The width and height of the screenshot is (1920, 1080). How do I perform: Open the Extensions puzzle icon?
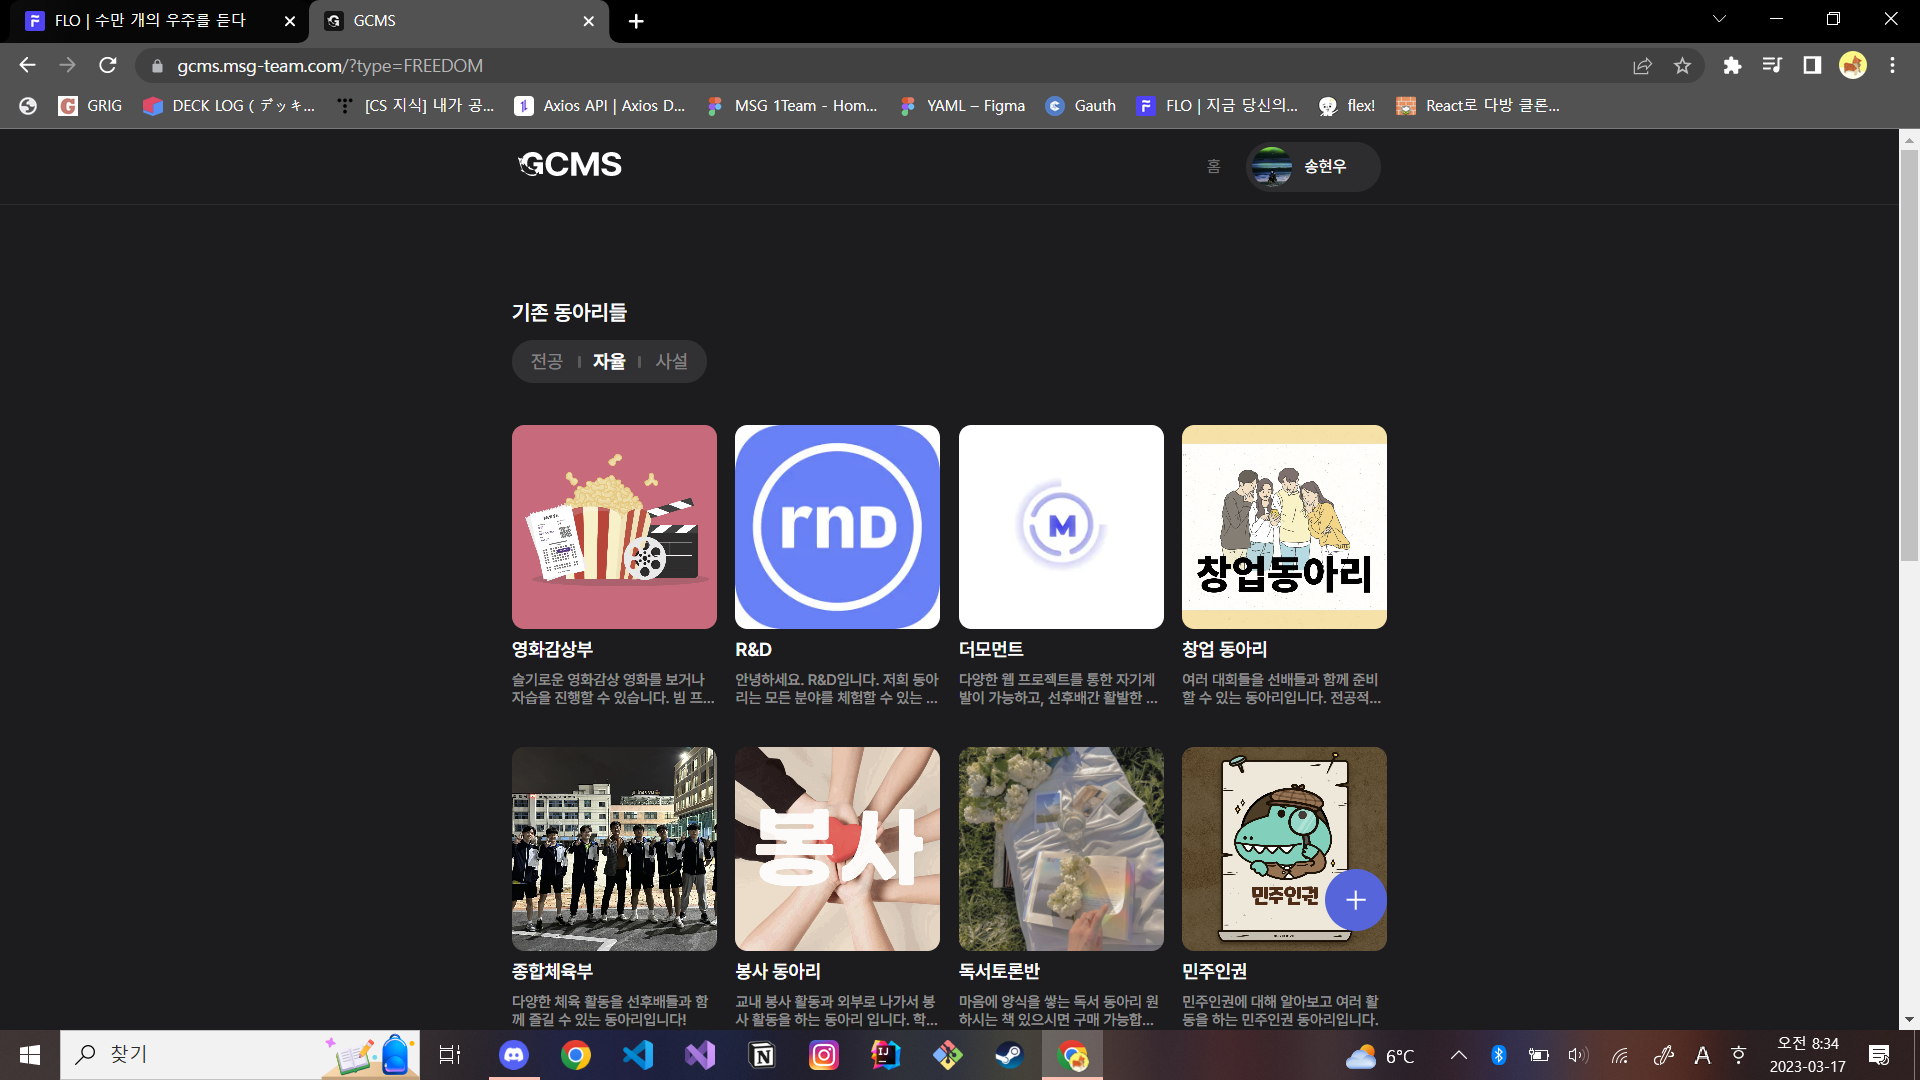click(1733, 65)
